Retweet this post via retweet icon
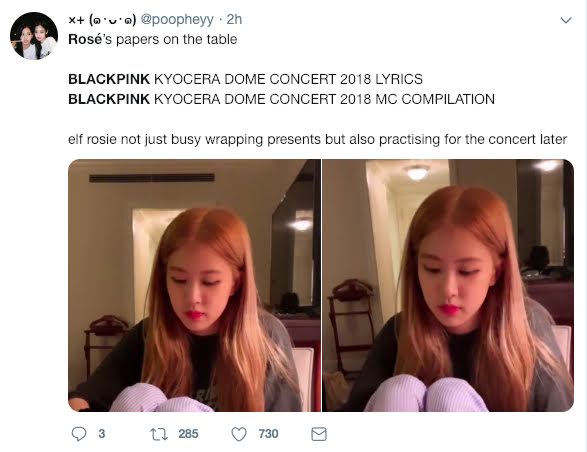Viewport: 587px width, 452px height. (x=159, y=434)
